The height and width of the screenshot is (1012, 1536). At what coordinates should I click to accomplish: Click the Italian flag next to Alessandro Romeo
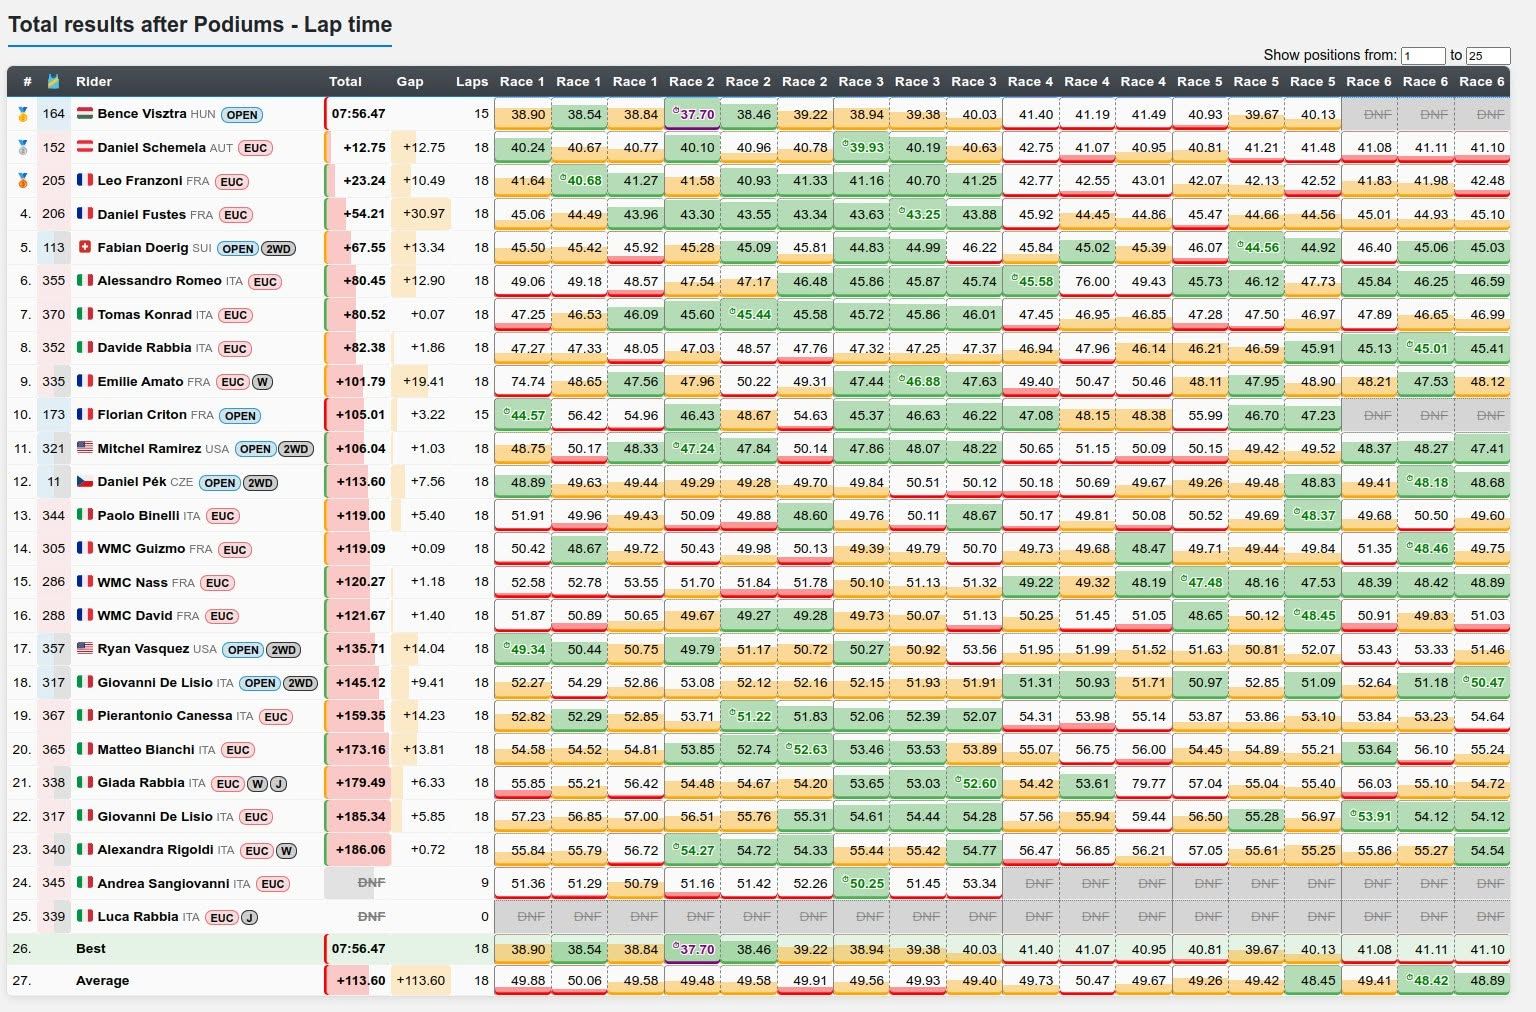click(x=85, y=281)
